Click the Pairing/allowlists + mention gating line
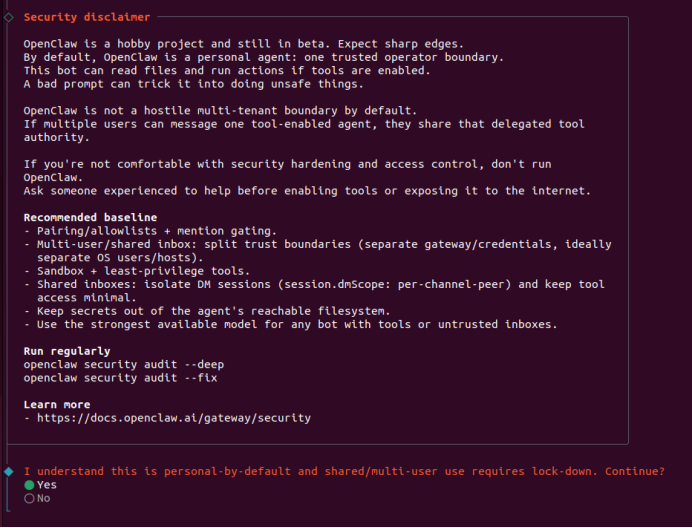 click(150, 231)
